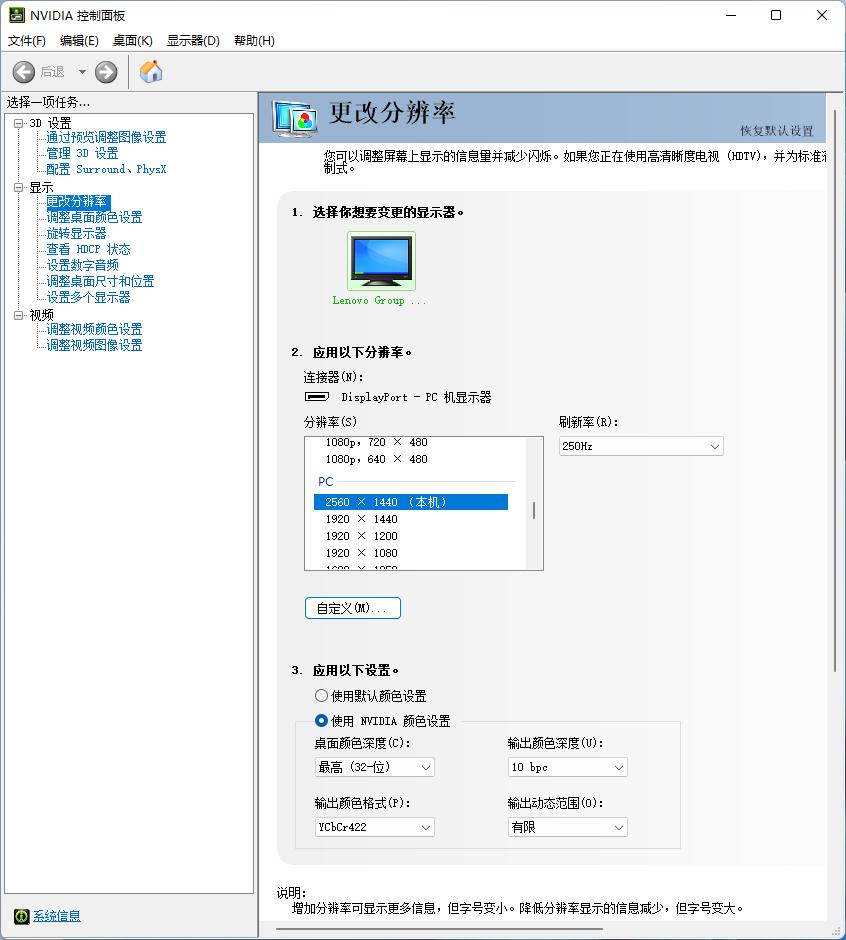Select 使用默认颜色设置 radio button
The width and height of the screenshot is (846, 940).
tap(322, 695)
